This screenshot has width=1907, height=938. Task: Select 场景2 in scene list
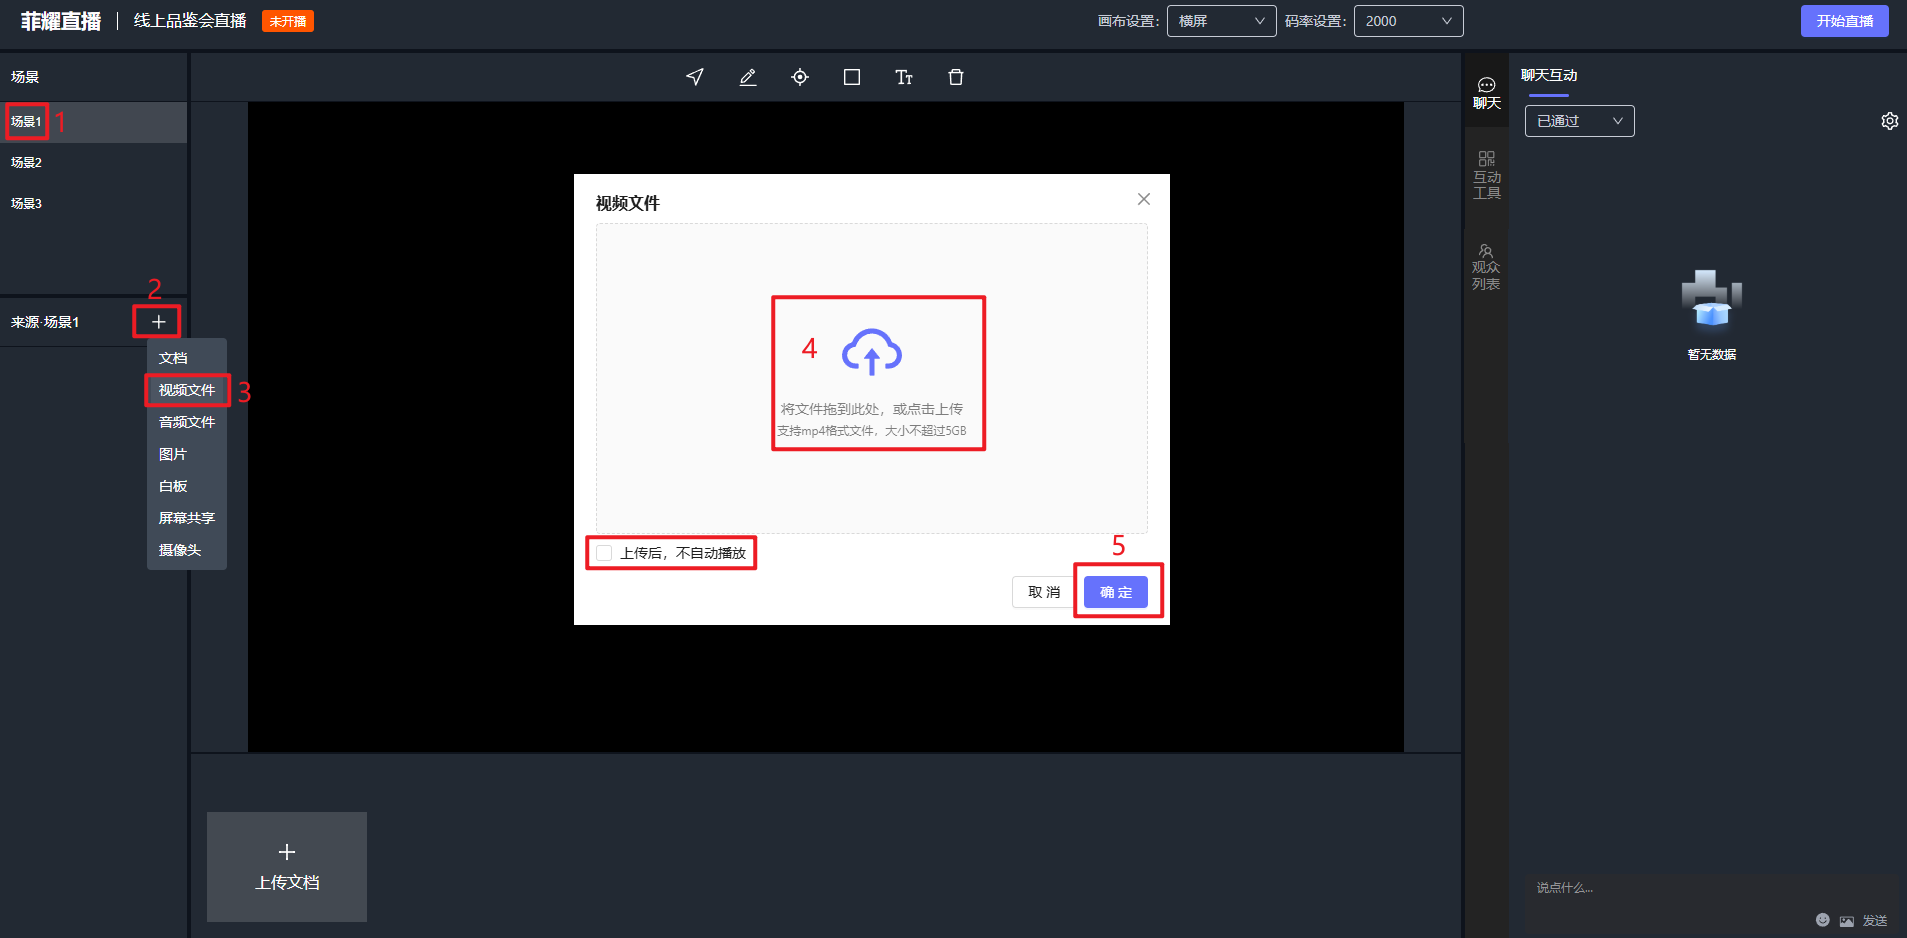pos(27,162)
